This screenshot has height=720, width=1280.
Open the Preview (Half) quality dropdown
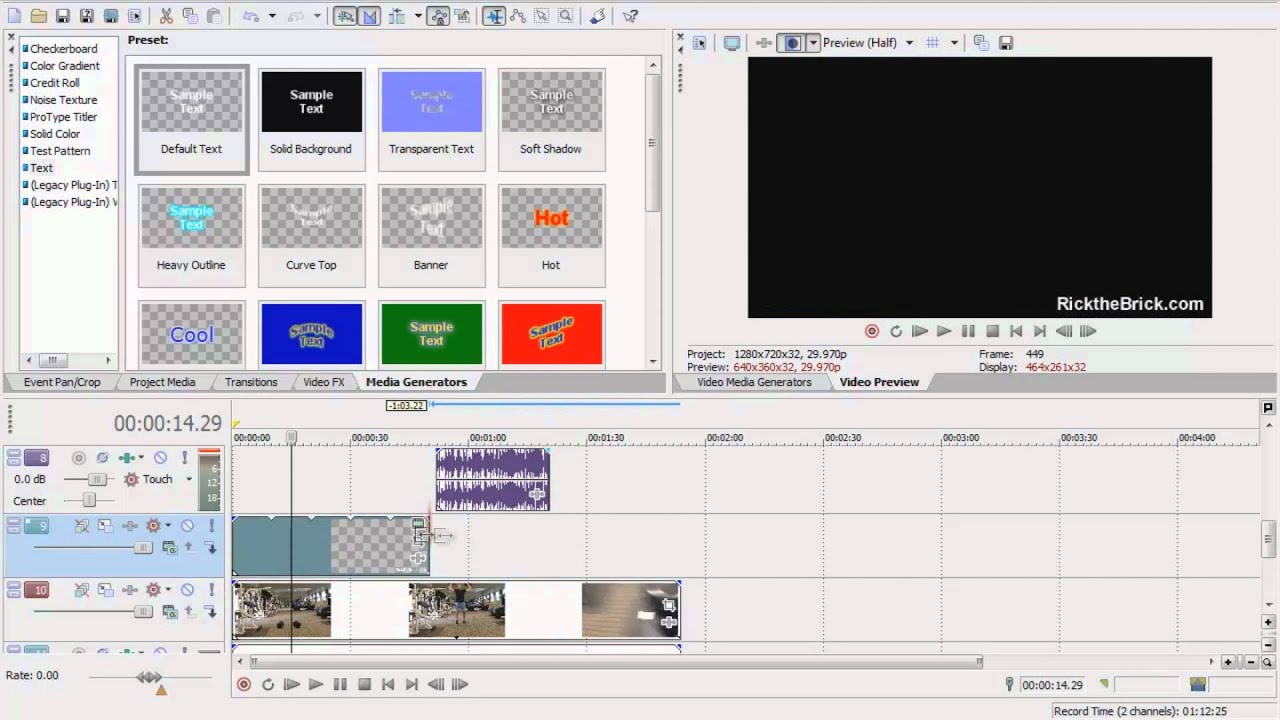(x=909, y=43)
